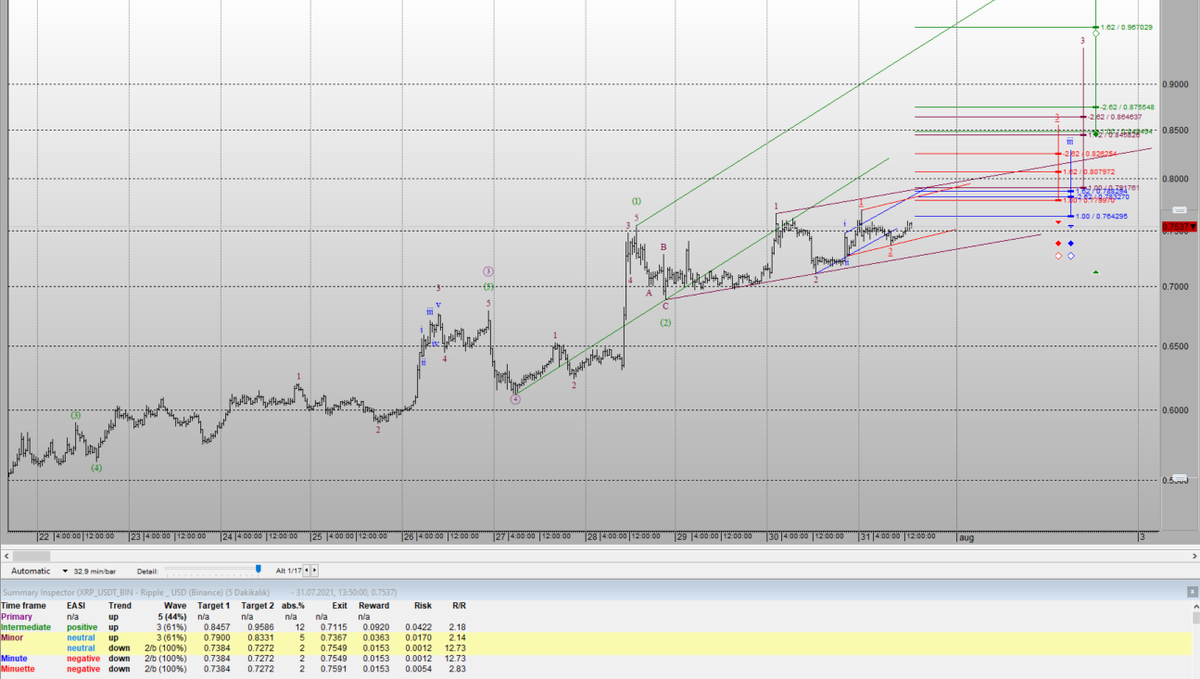Click the Trend column header
The image size is (1200, 679).
[119, 606]
